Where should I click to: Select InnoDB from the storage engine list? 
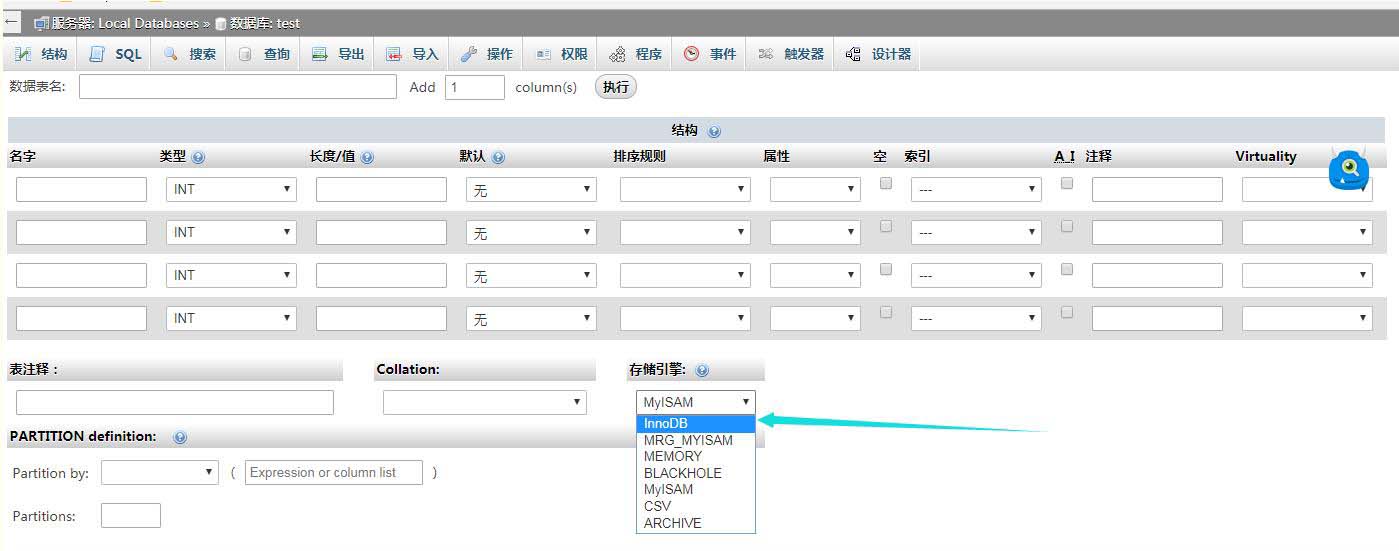pyautogui.click(x=696, y=424)
